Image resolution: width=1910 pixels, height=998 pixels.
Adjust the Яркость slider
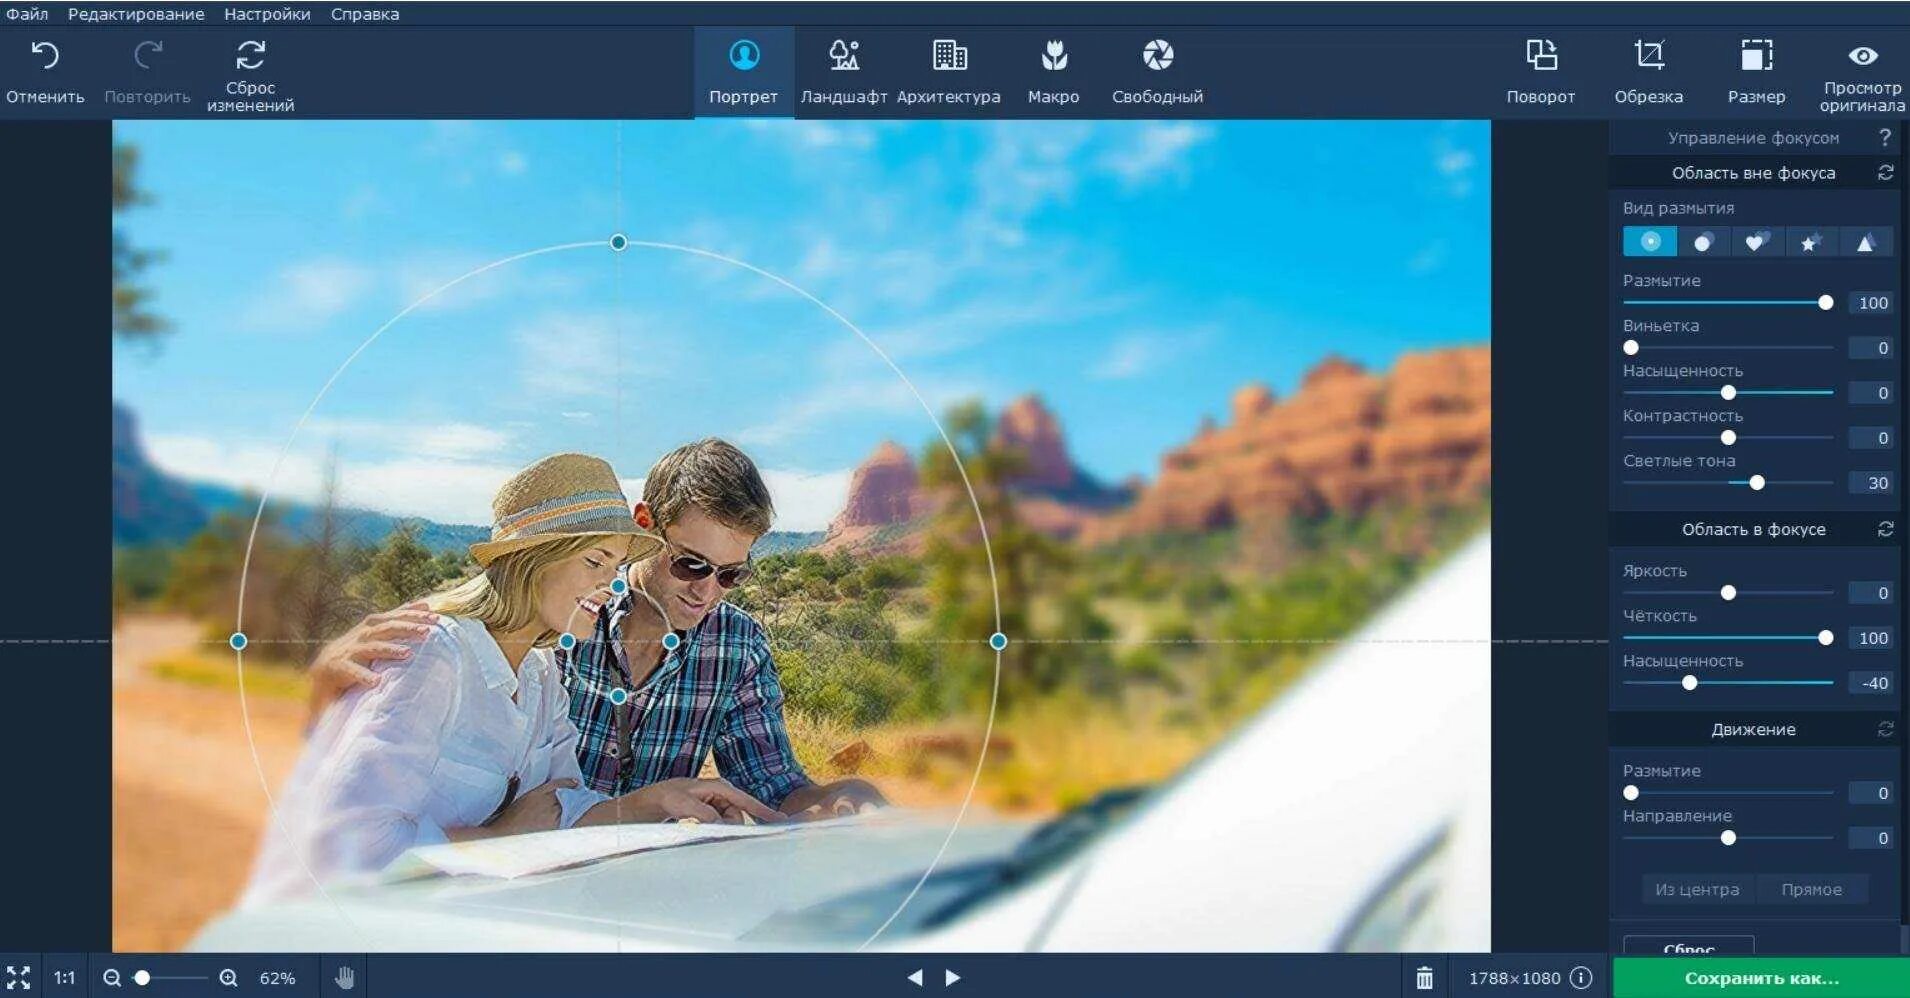[x=1728, y=592]
